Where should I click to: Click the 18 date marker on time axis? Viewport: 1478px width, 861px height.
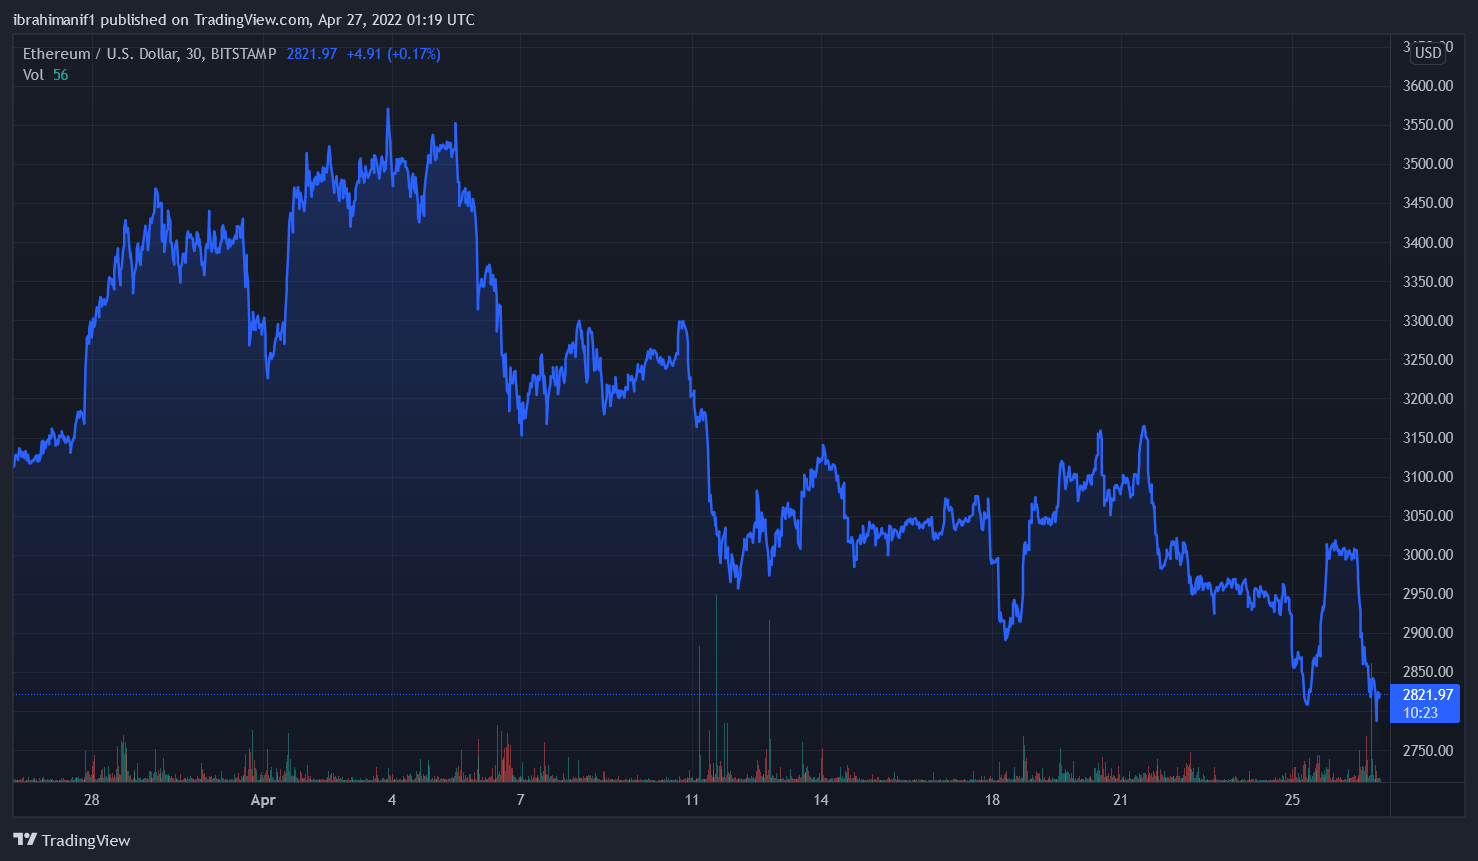point(992,800)
